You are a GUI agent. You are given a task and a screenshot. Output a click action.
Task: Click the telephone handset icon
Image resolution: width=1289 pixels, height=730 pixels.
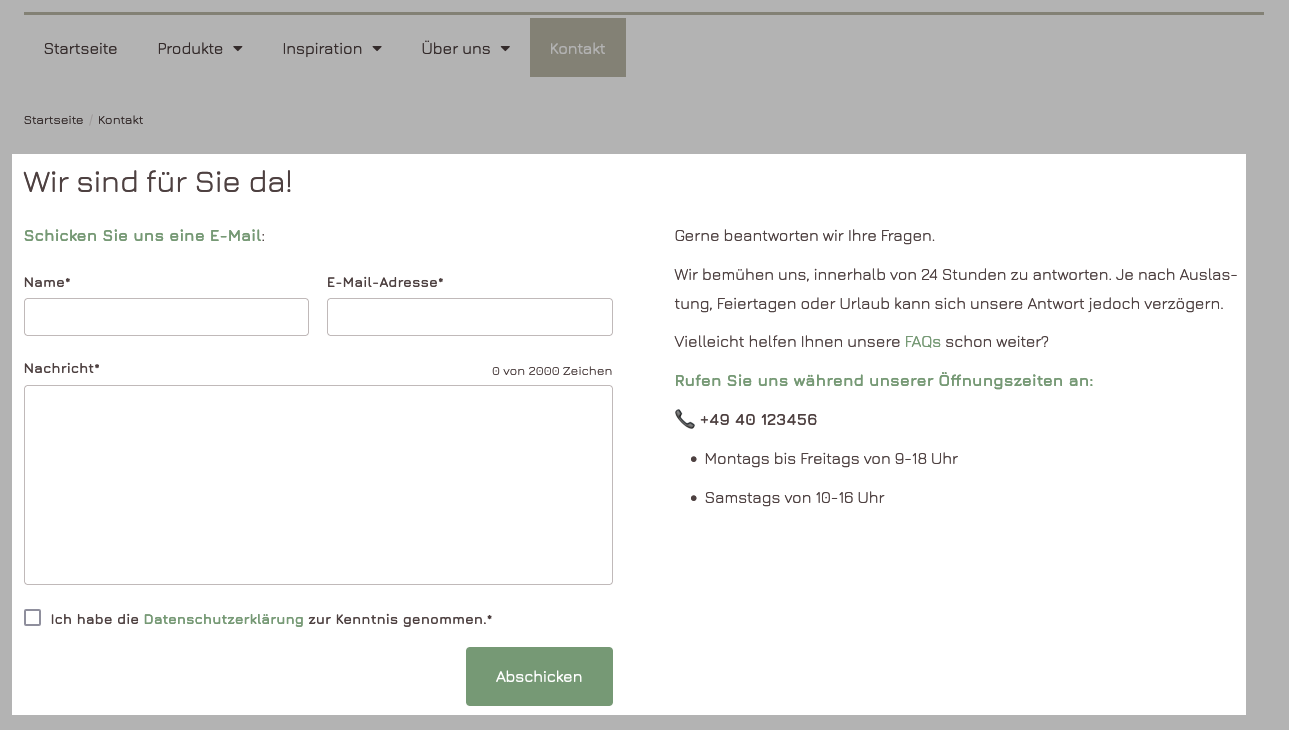[684, 420]
